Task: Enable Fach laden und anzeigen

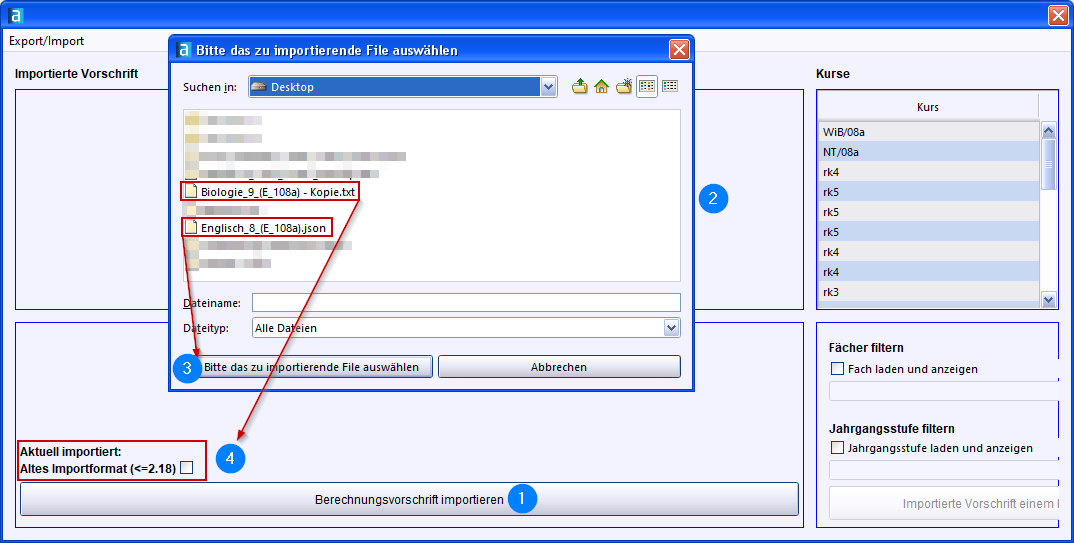Action: pos(837,368)
